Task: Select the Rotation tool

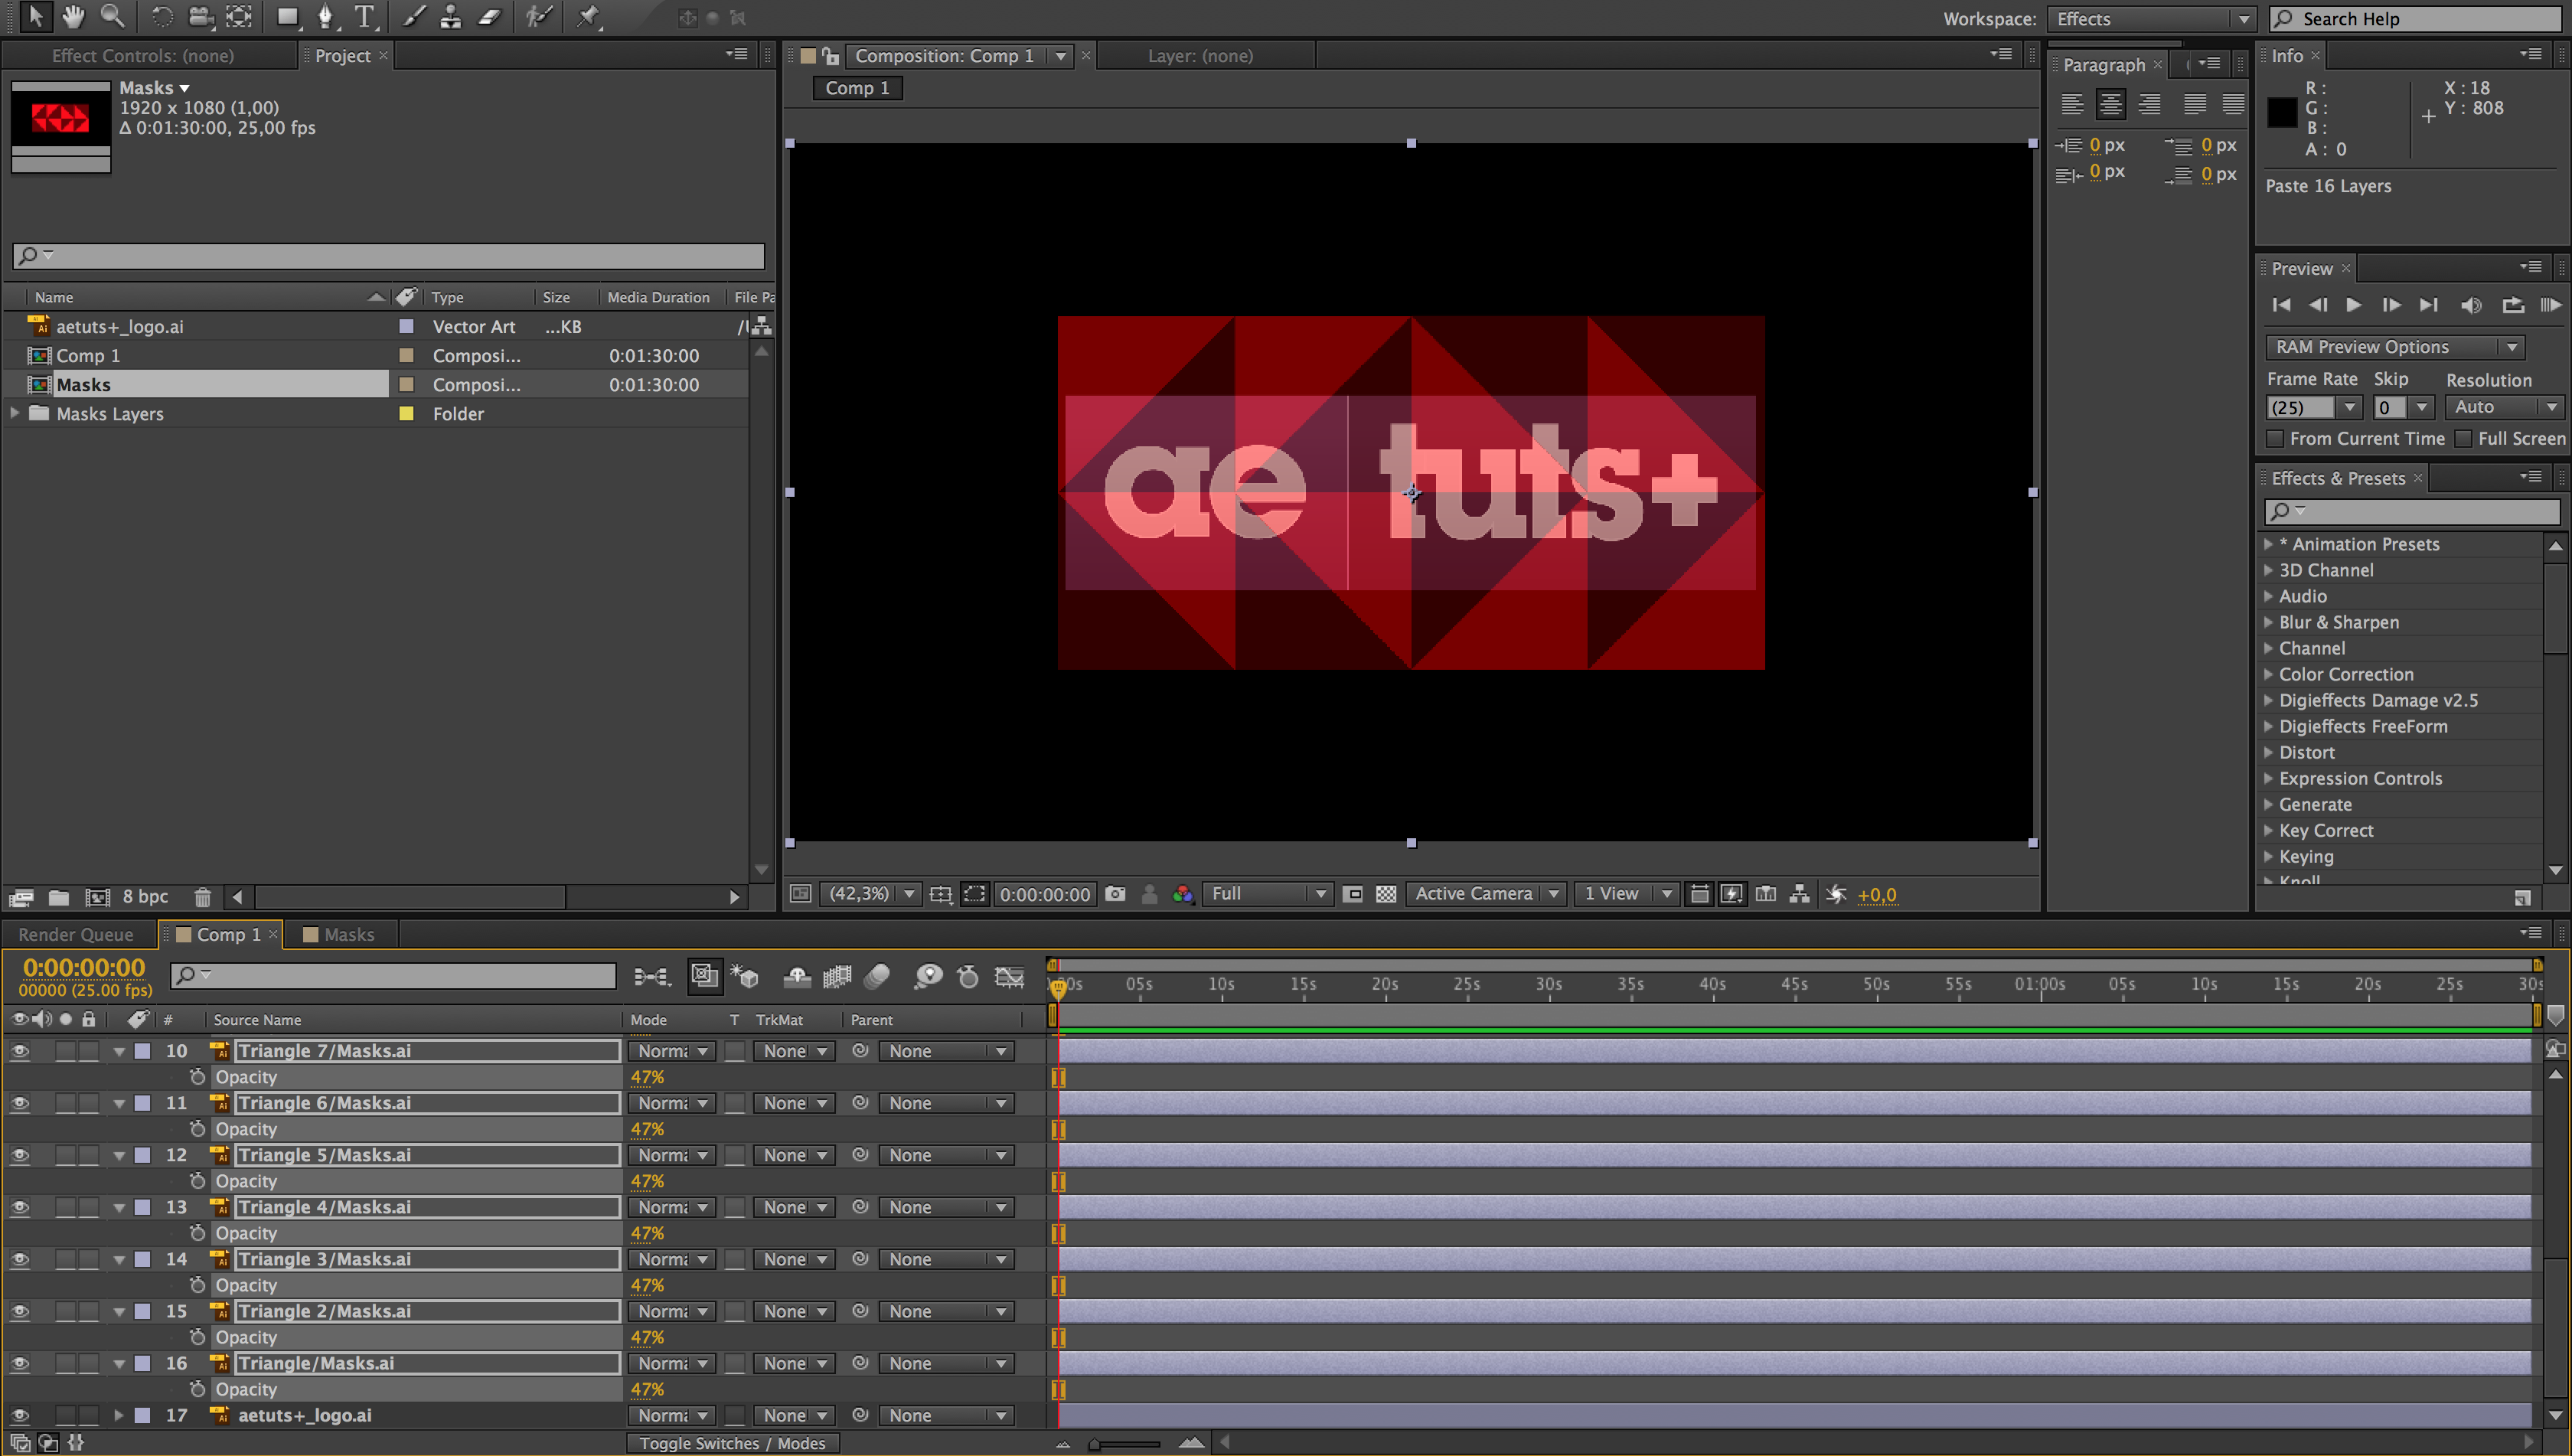Action: point(162,17)
